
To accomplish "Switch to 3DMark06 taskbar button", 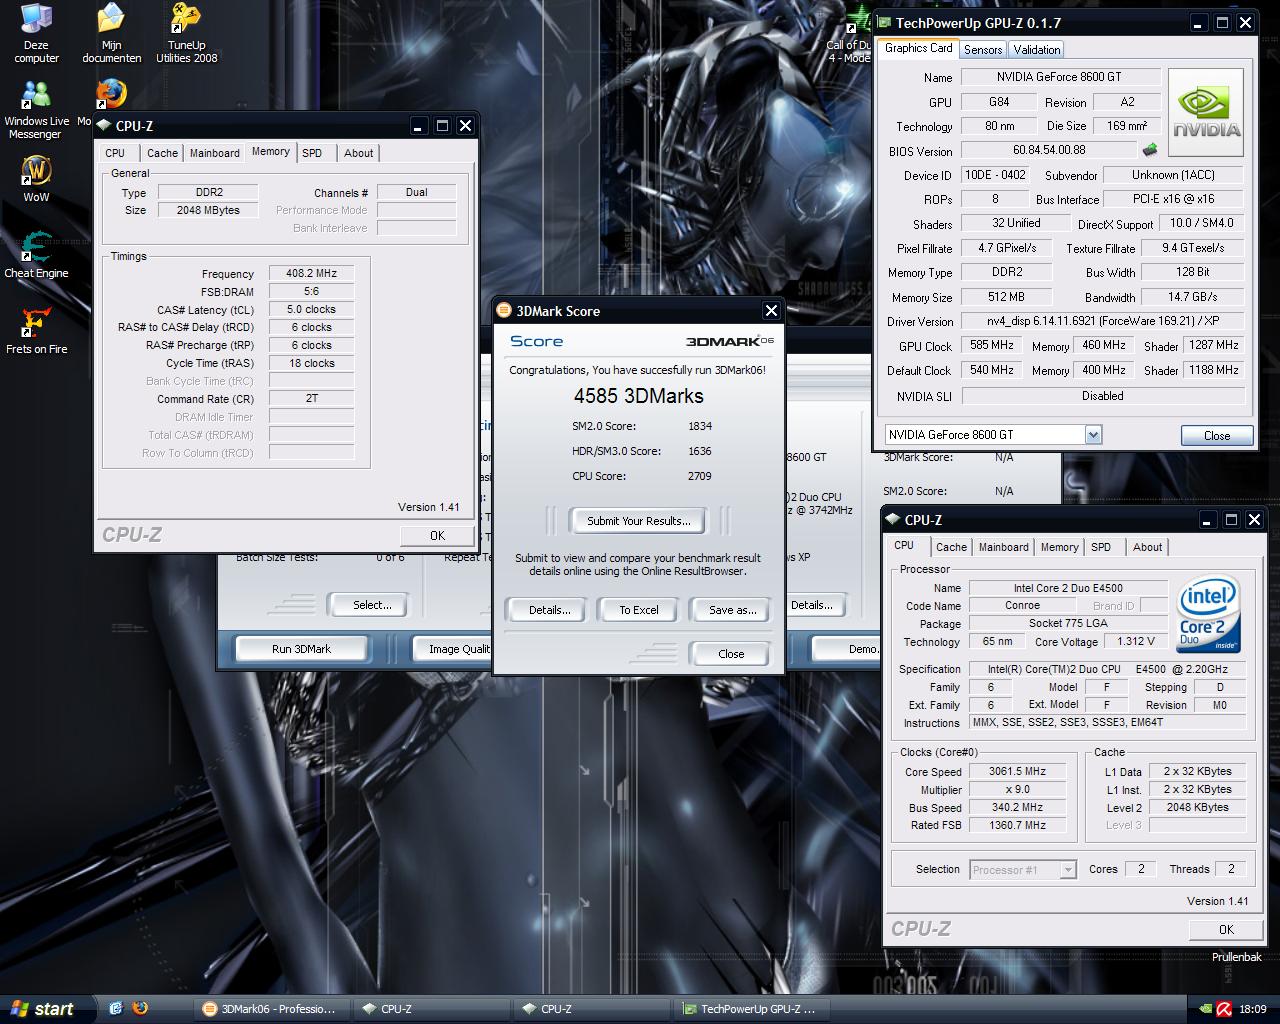I will [x=269, y=1009].
